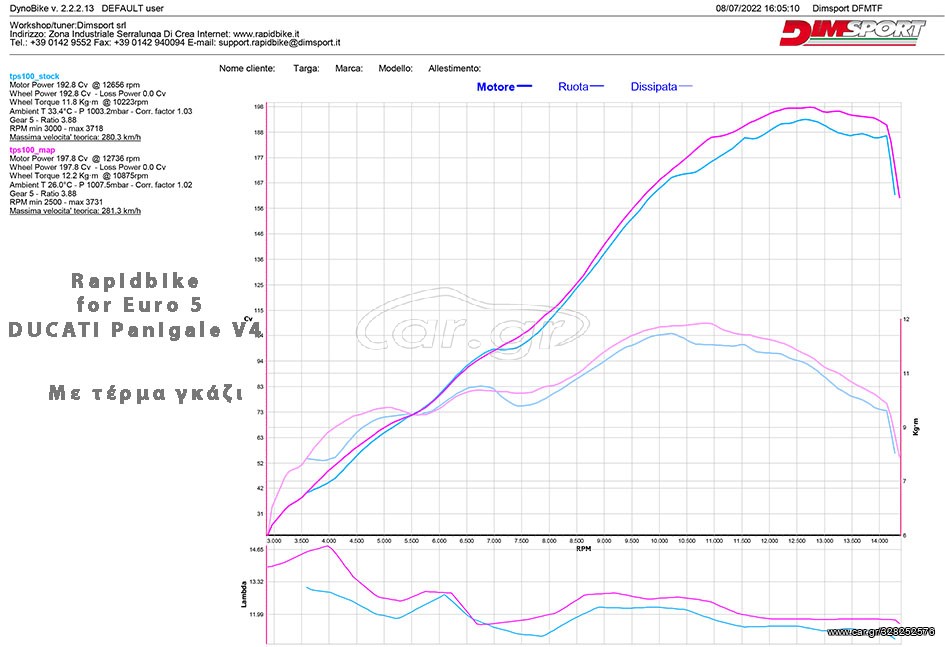Click the Marca field label

[x=349, y=68]
